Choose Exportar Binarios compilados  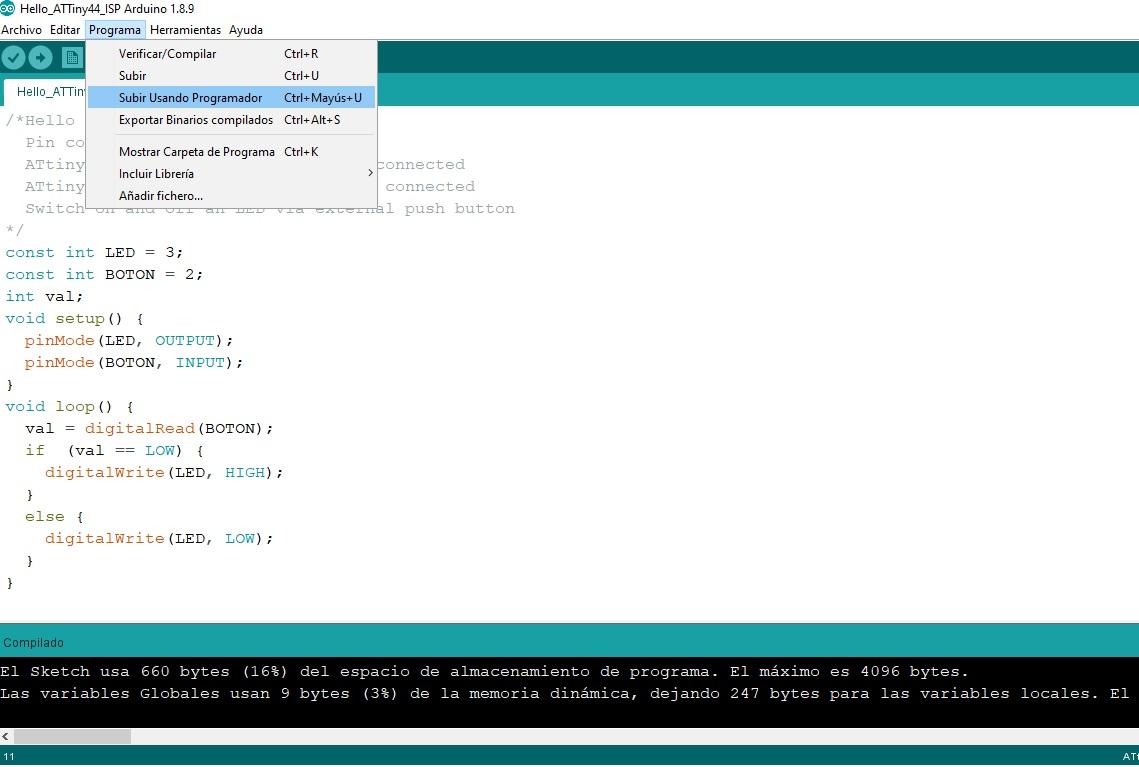point(196,120)
